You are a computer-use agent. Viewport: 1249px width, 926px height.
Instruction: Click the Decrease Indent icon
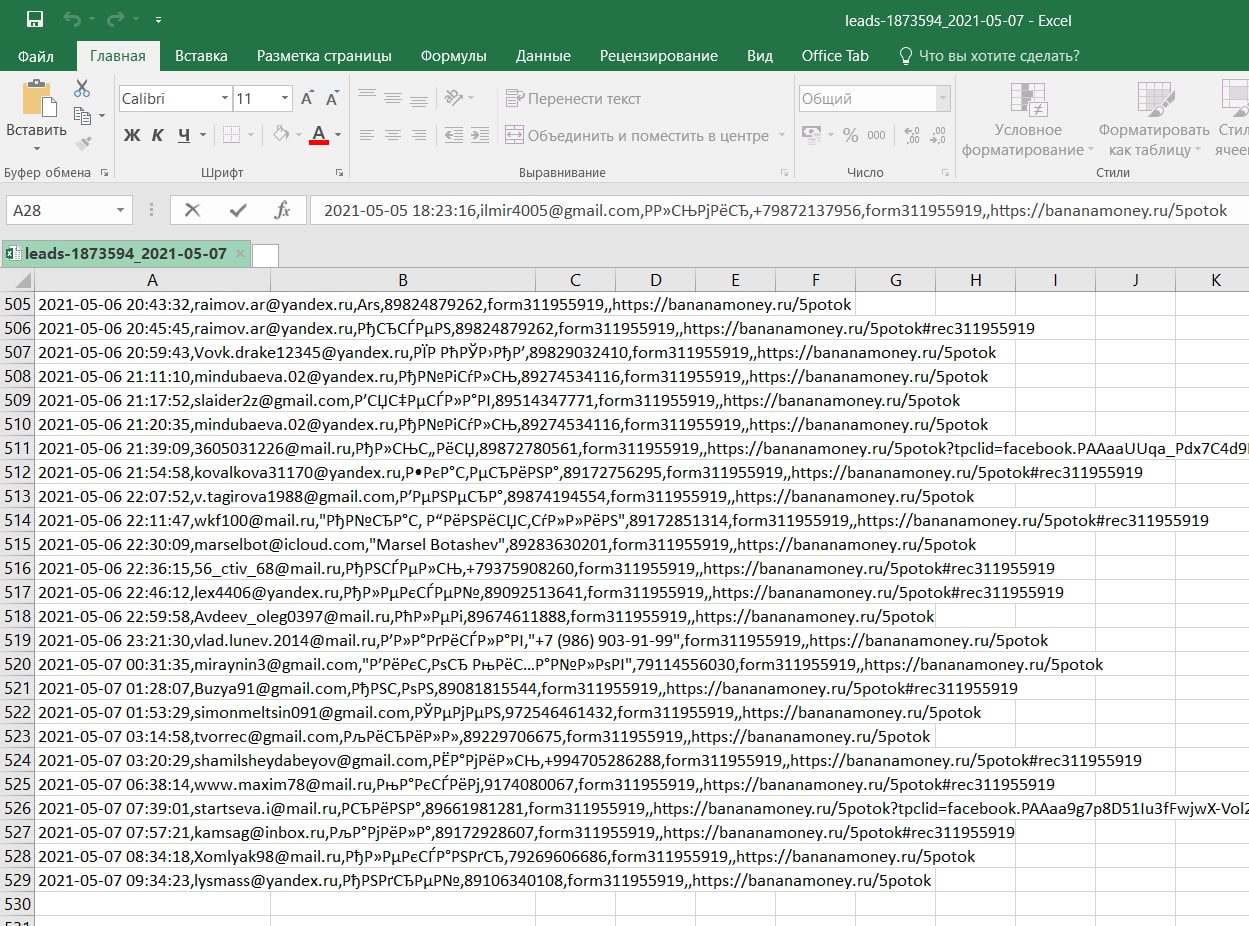point(454,135)
